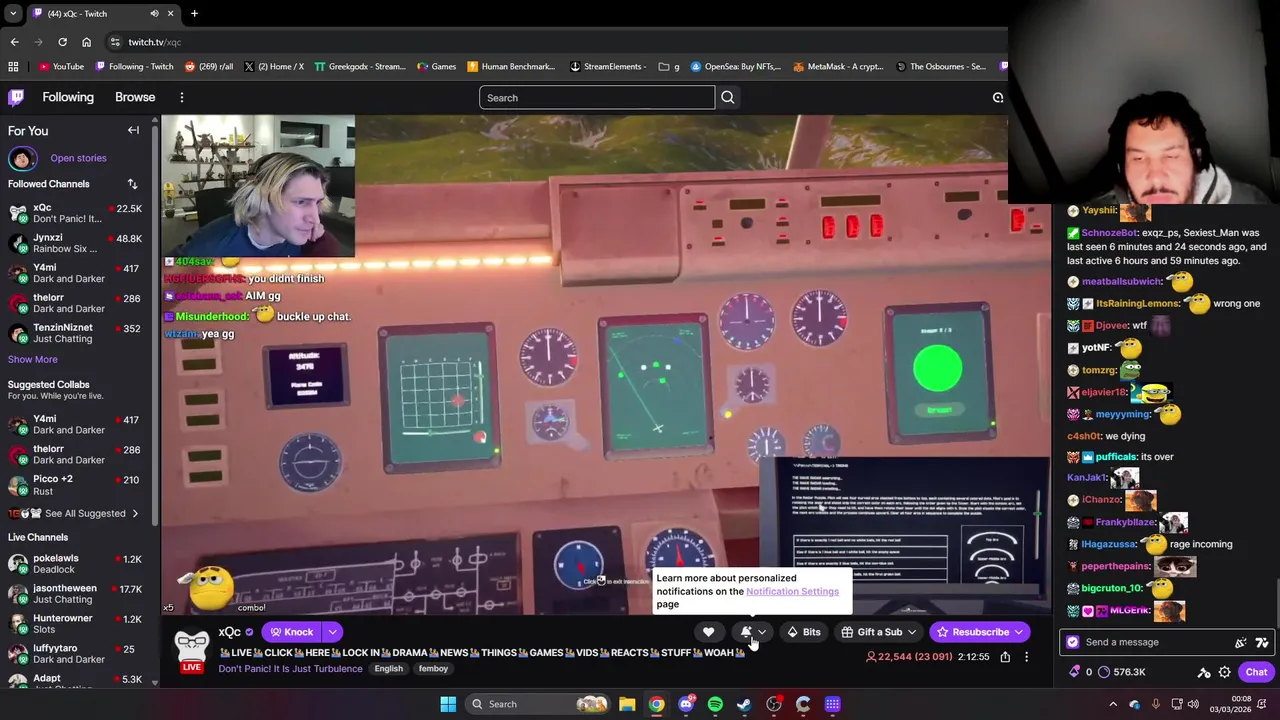Click the mod tools hammer icon
Viewport: 1280px width, 720px height.
pyautogui.click(x=1204, y=672)
